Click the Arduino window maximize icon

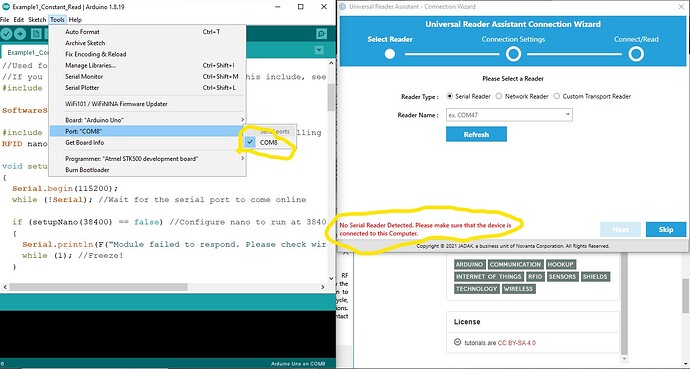301,7
